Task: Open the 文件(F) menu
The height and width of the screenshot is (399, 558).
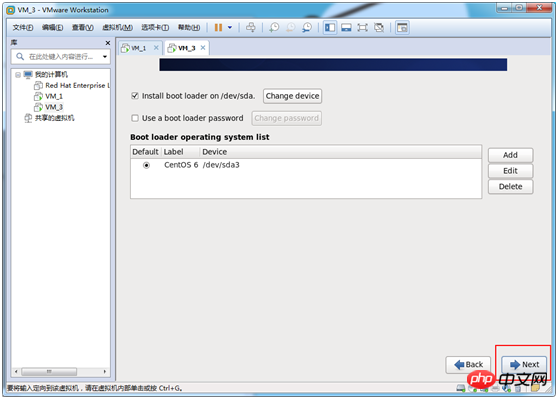Action: (x=23, y=27)
